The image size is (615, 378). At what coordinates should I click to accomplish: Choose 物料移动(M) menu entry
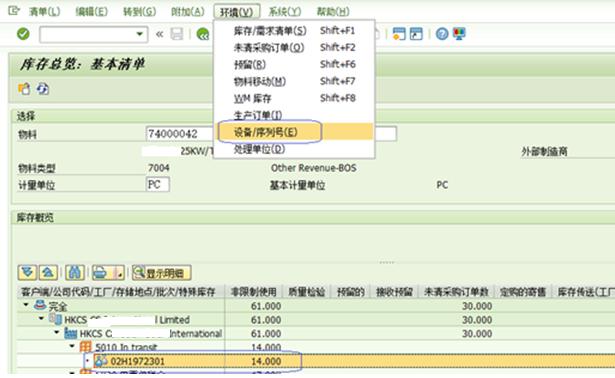click(294, 81)
